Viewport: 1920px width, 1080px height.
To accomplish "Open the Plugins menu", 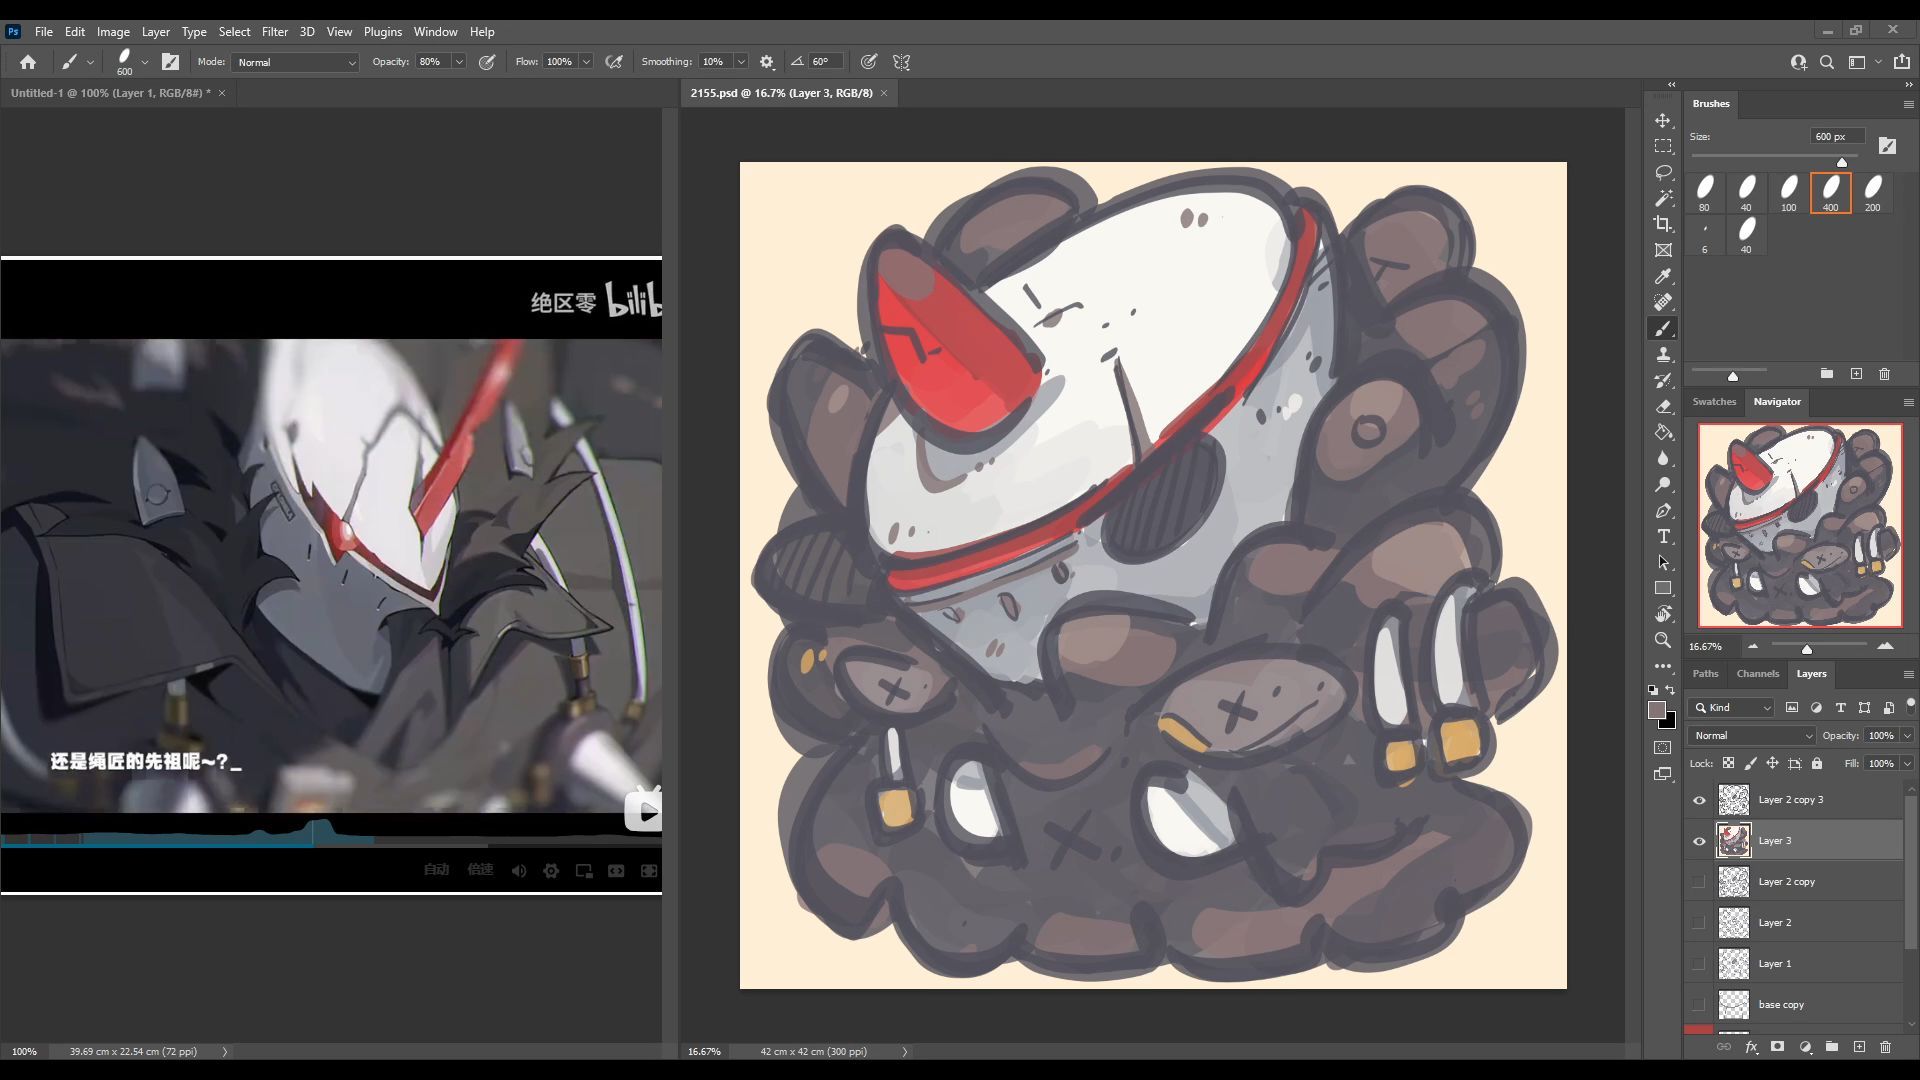I will (x=382, y=32).
